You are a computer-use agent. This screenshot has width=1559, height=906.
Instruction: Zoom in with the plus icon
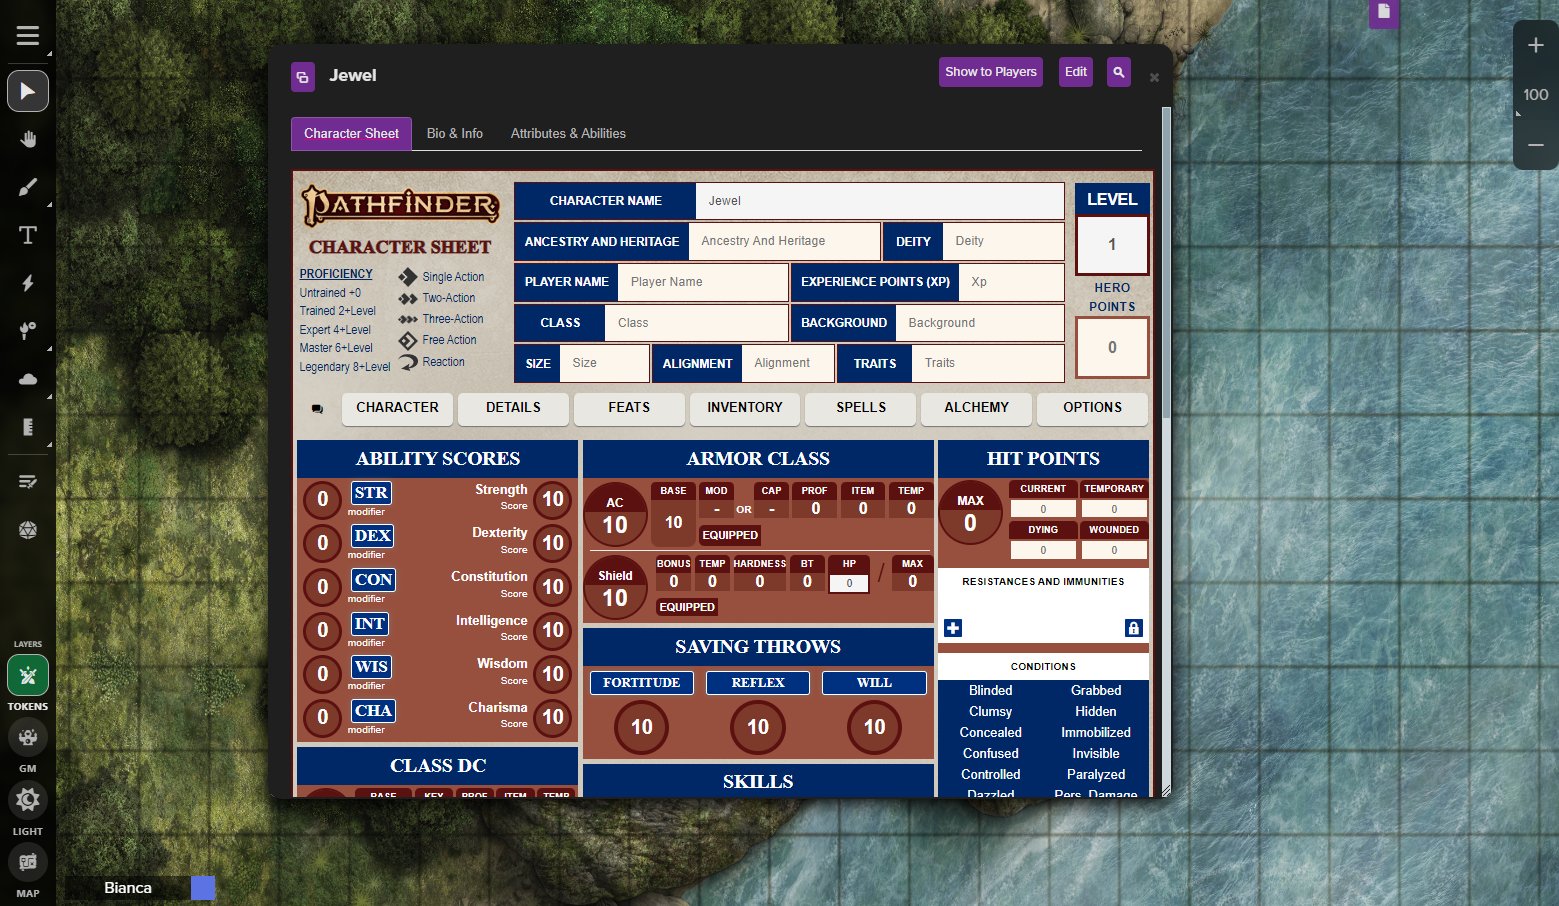1536,45
